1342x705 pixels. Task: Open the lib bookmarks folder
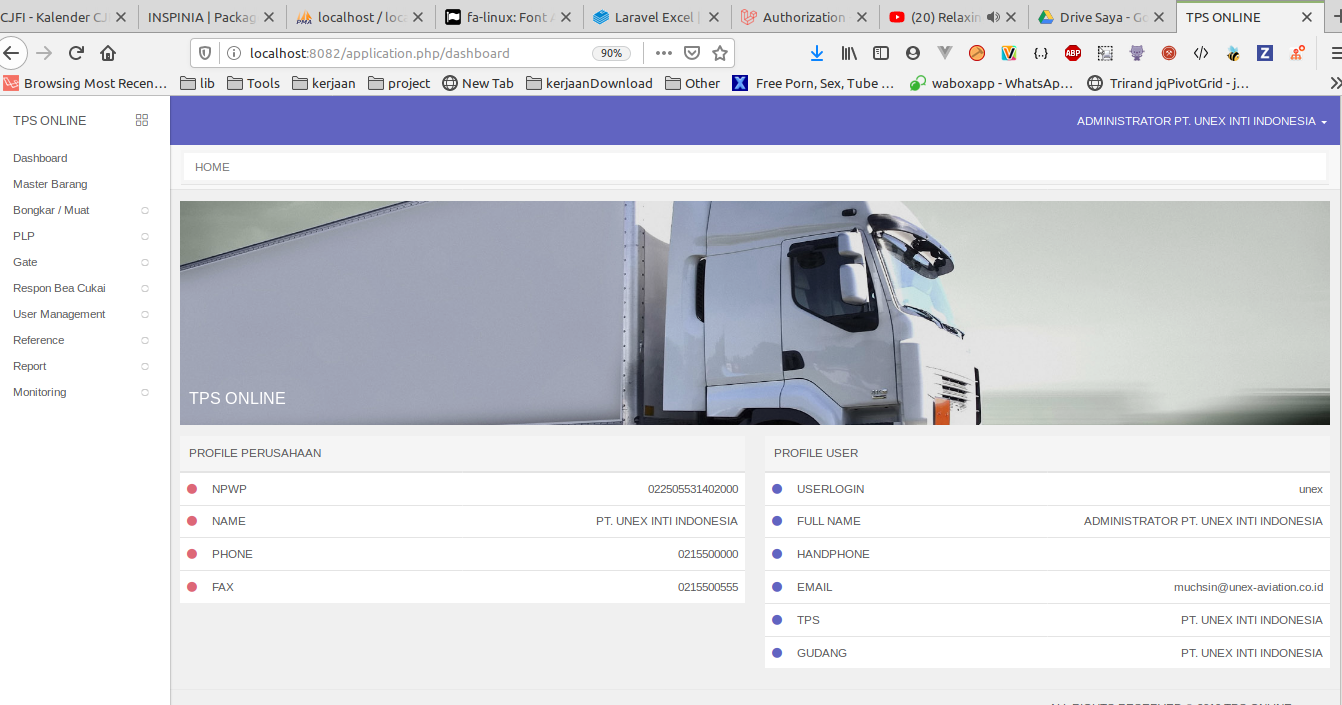coord(197,83)
